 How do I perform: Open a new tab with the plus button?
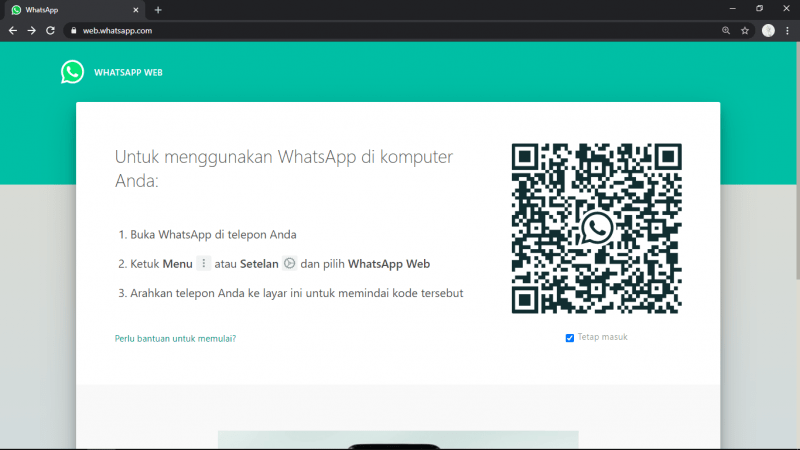(158, 10)
